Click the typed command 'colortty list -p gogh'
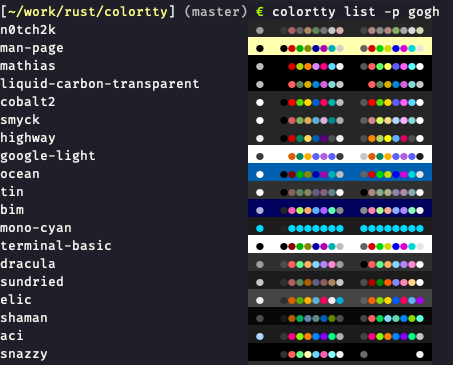 point(356,12)
